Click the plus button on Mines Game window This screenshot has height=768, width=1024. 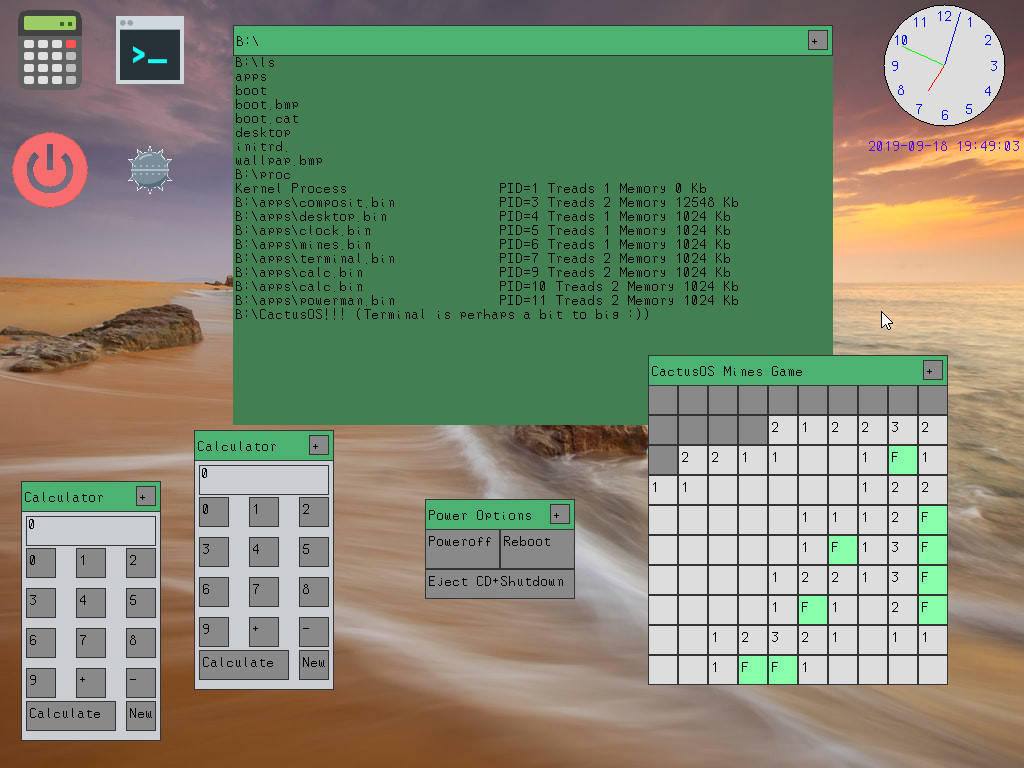click(x=933, y=370)
